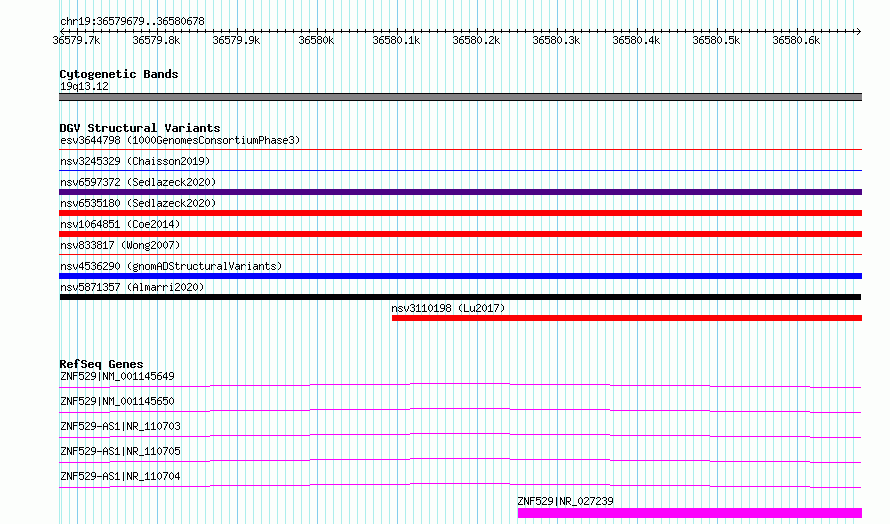
Task: Open variant nsv5871357 (Almarri2020) label
Action: pyautogui.click(x=132, y=287)
